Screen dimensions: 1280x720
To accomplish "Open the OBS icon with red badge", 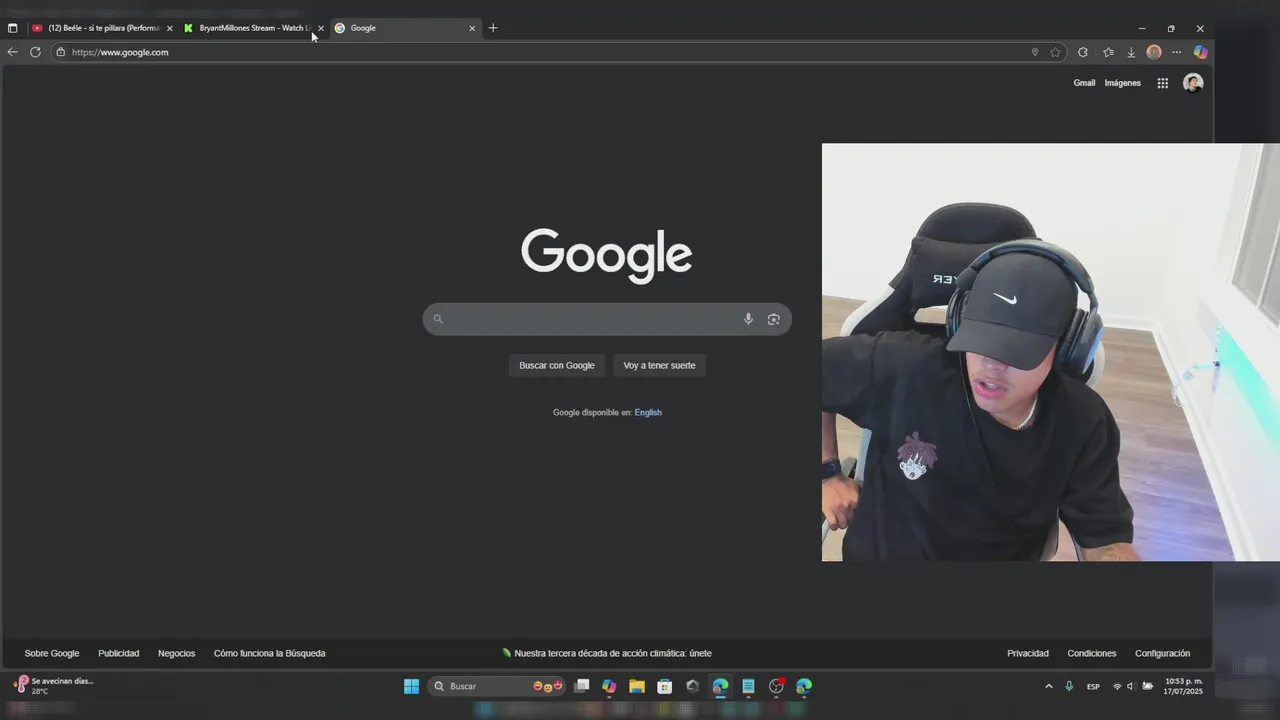I will (x=777, y=686).
